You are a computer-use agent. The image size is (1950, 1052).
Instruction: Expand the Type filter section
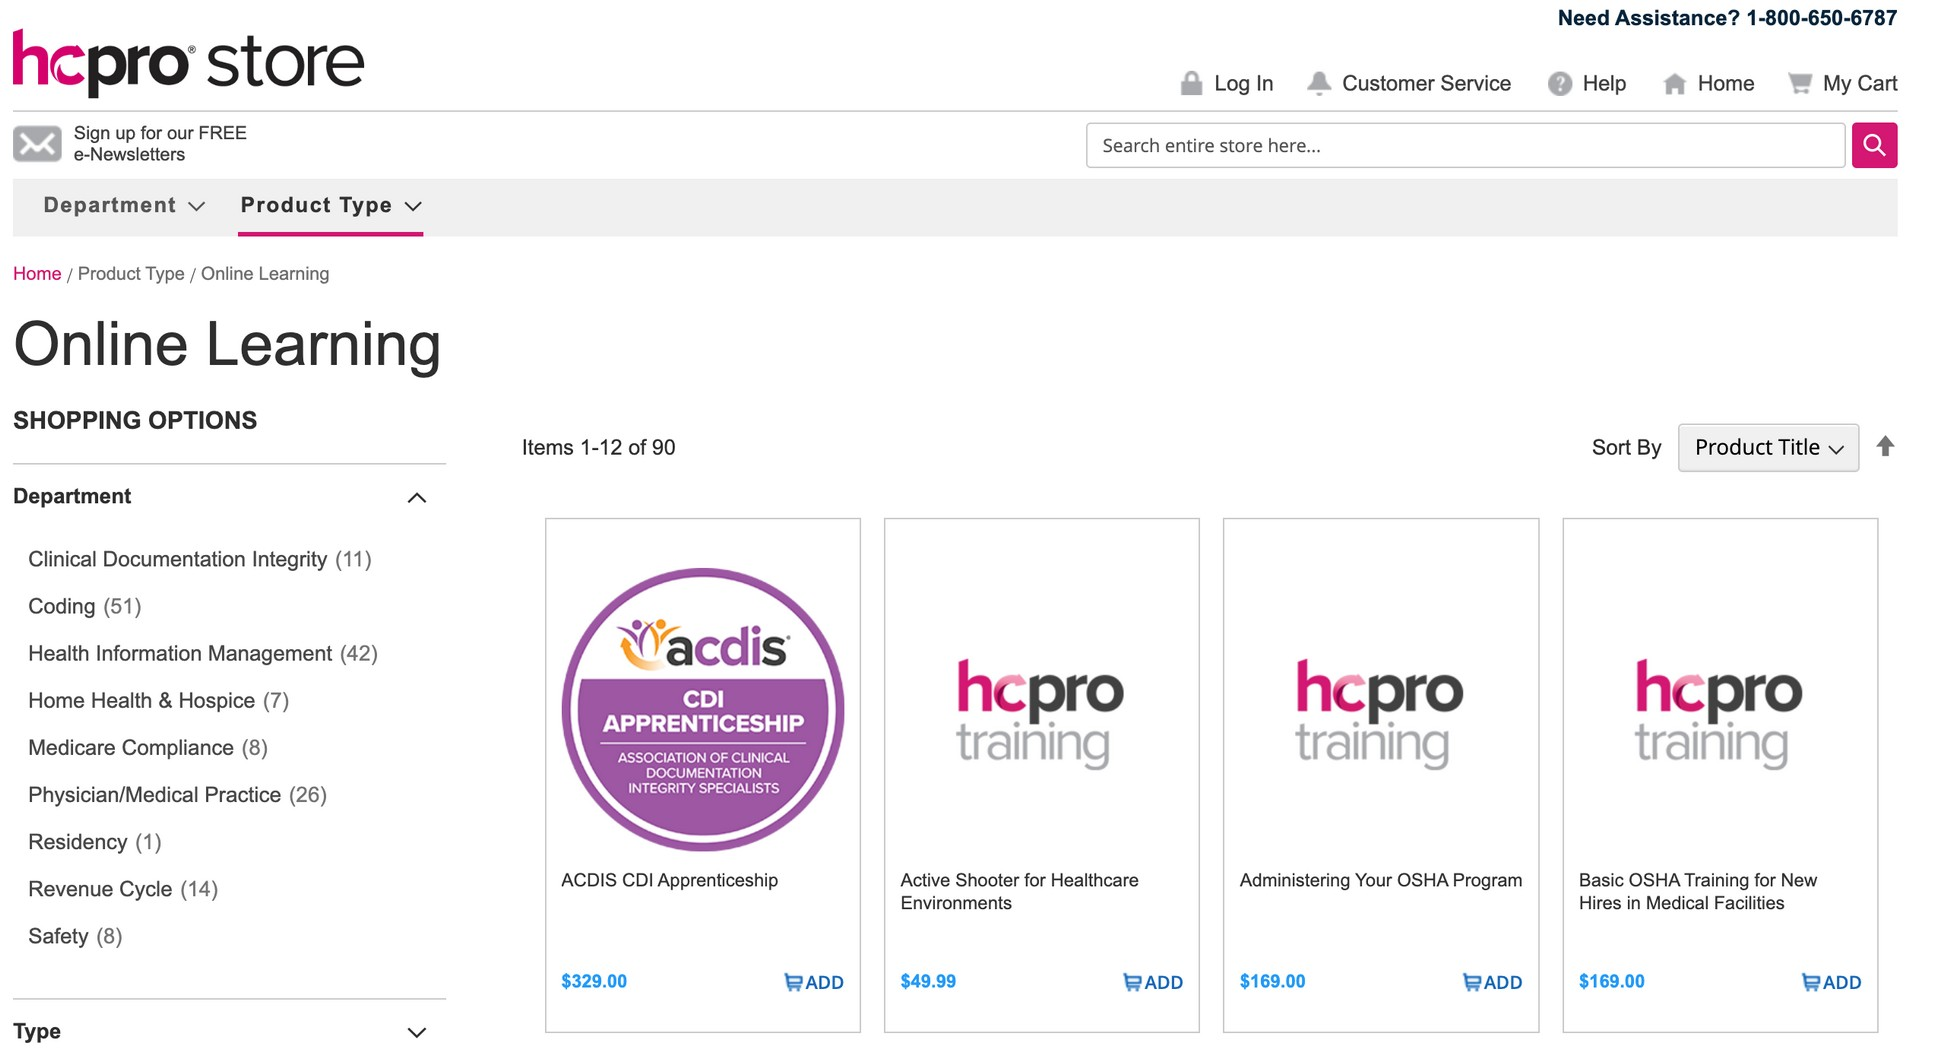point(417,1032)
